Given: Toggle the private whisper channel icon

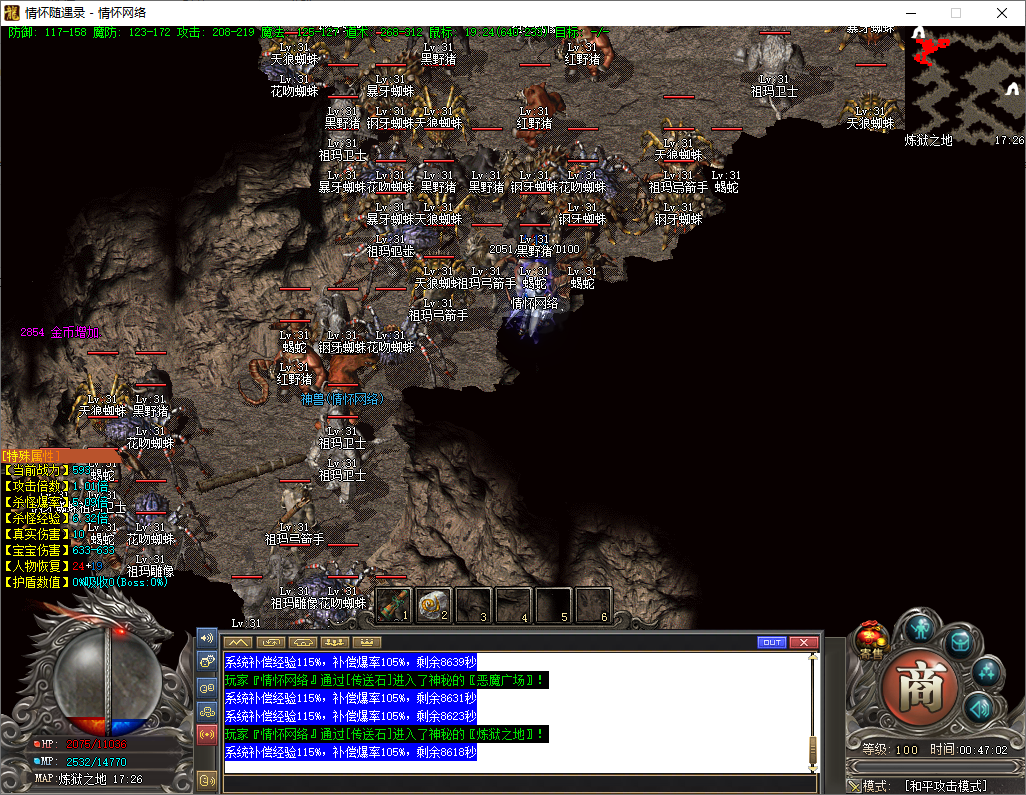Looking at the screenshot, I should [x=207, y=662].
